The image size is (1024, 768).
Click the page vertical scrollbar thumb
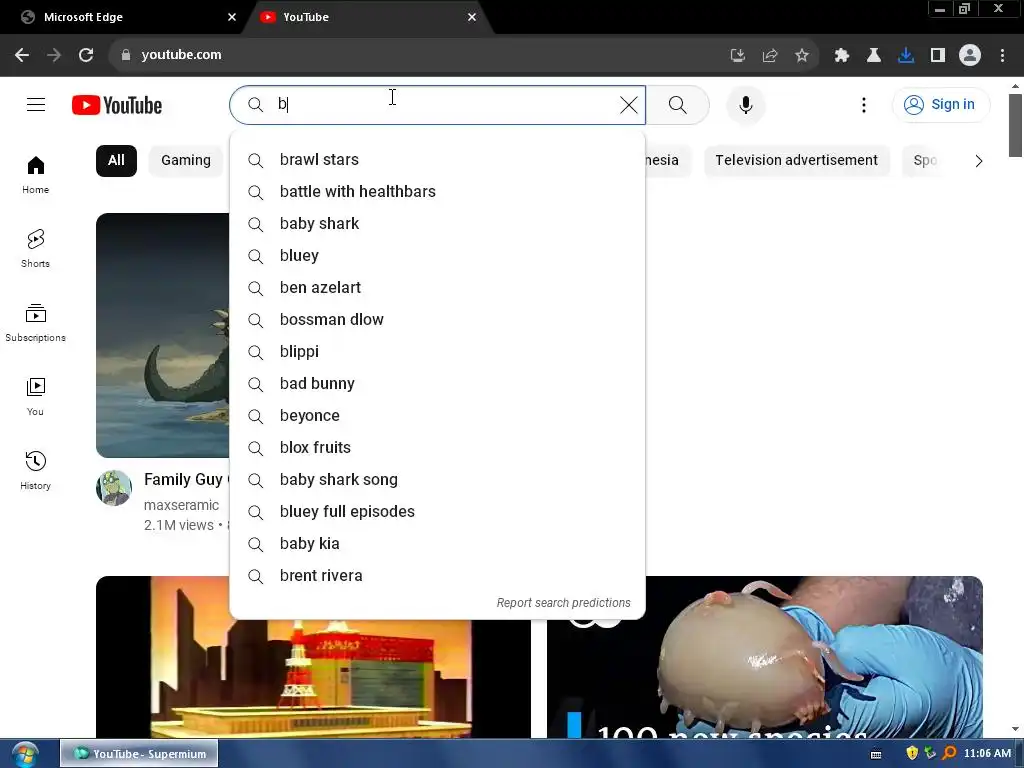[1015, 125]
